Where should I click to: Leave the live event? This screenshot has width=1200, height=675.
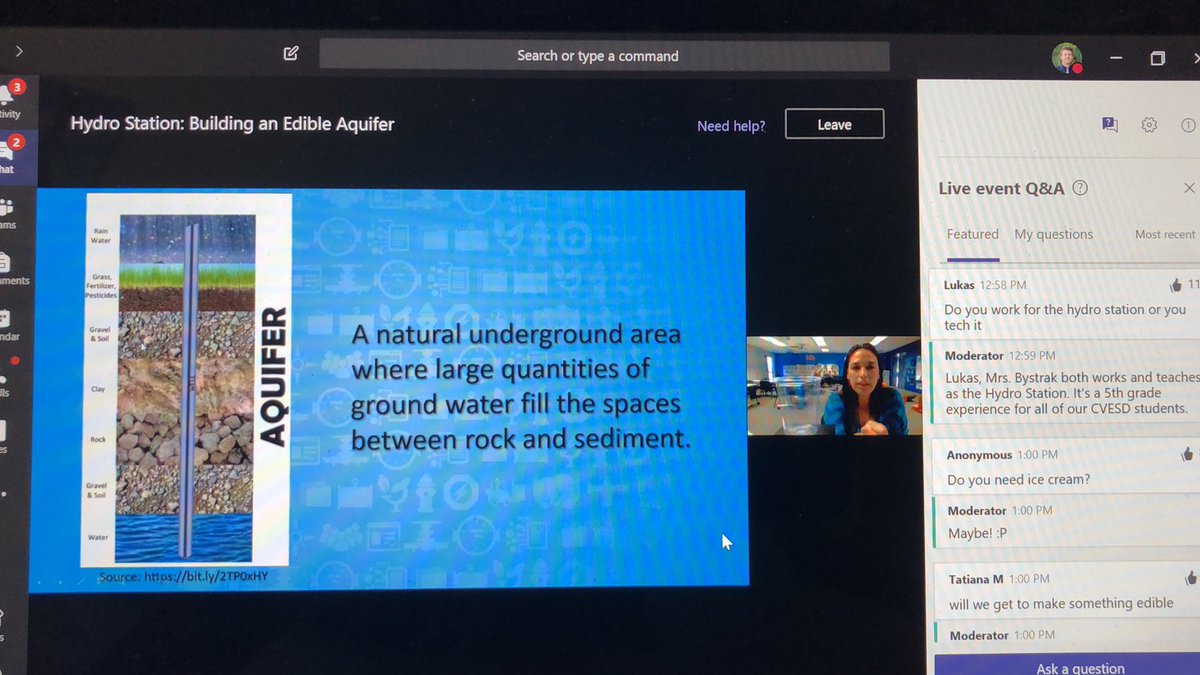834,124
